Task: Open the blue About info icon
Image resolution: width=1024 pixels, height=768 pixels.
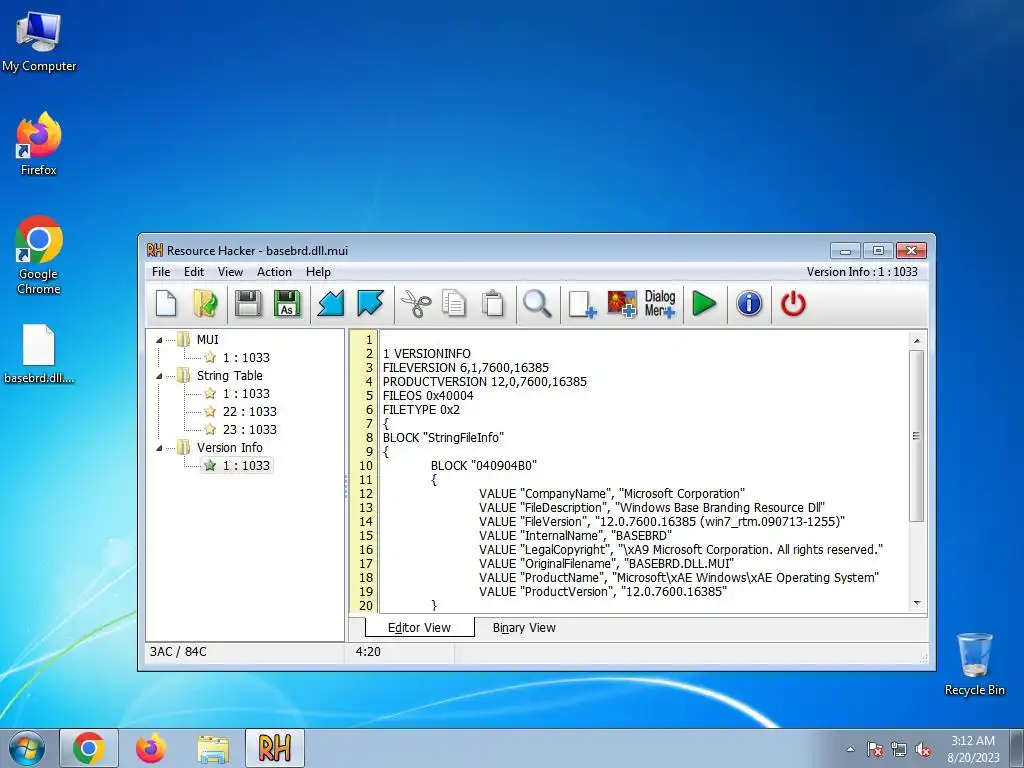Action: click(749, 304)
